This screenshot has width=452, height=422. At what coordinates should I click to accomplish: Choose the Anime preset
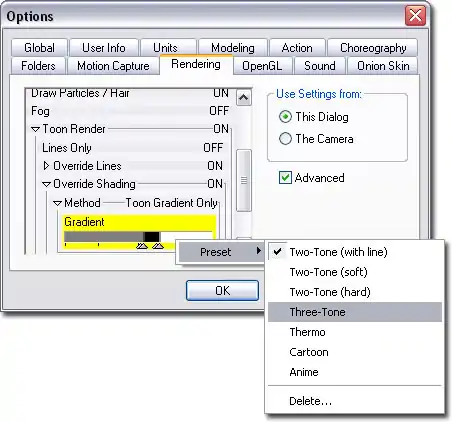(x=355, y=372)
